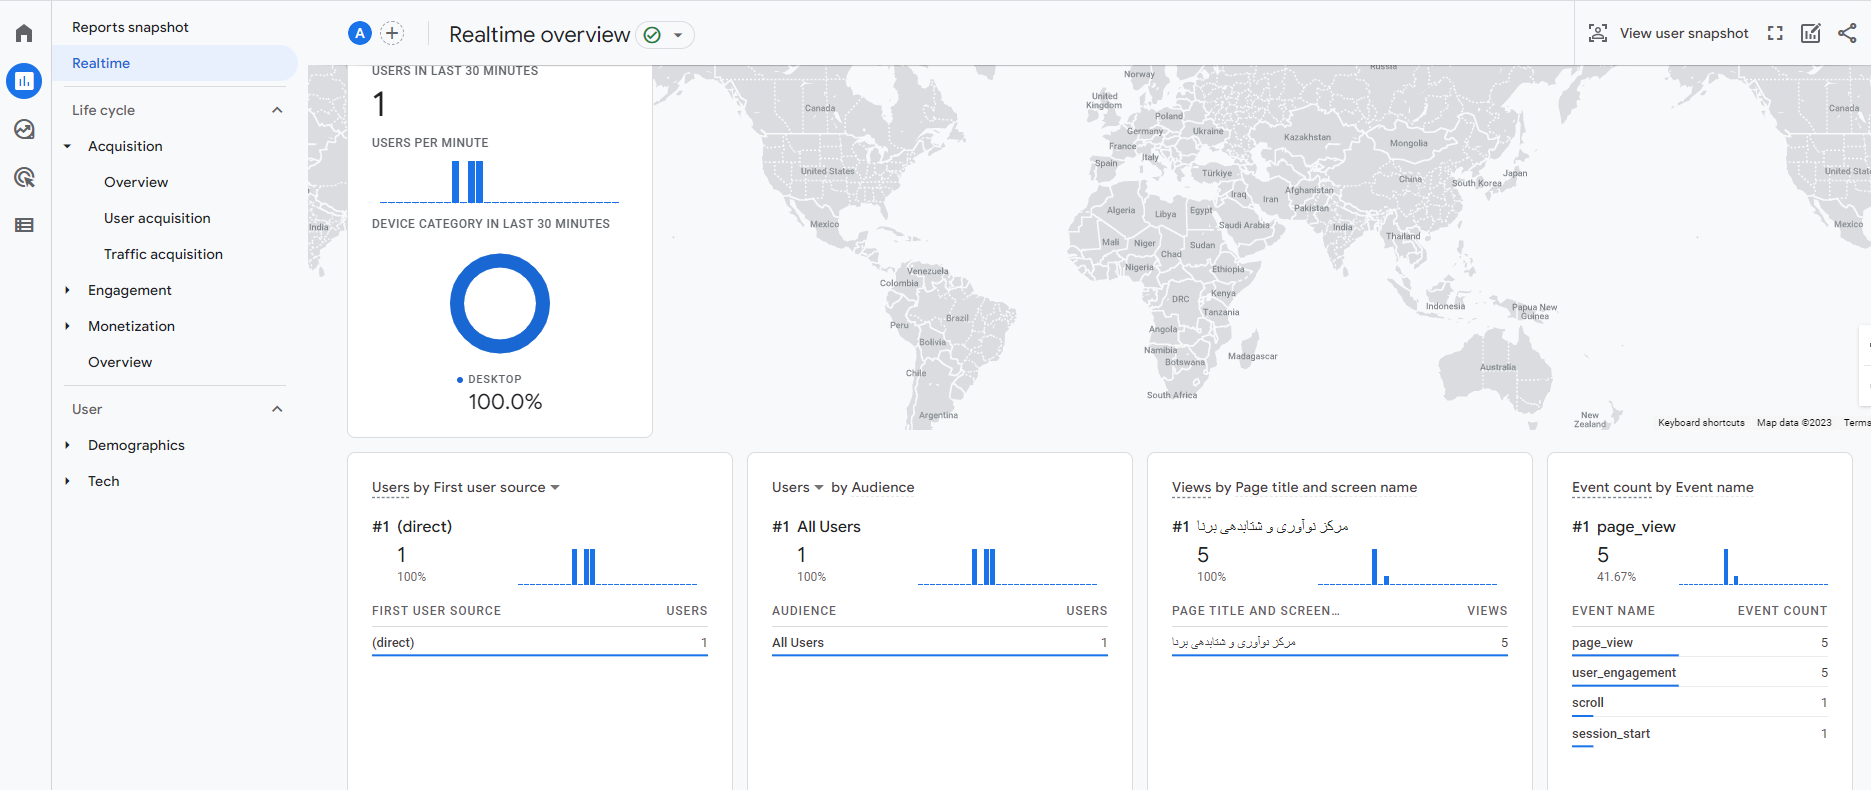
Task: Click the fullscreen icon in header
Action: point(1775,33)
